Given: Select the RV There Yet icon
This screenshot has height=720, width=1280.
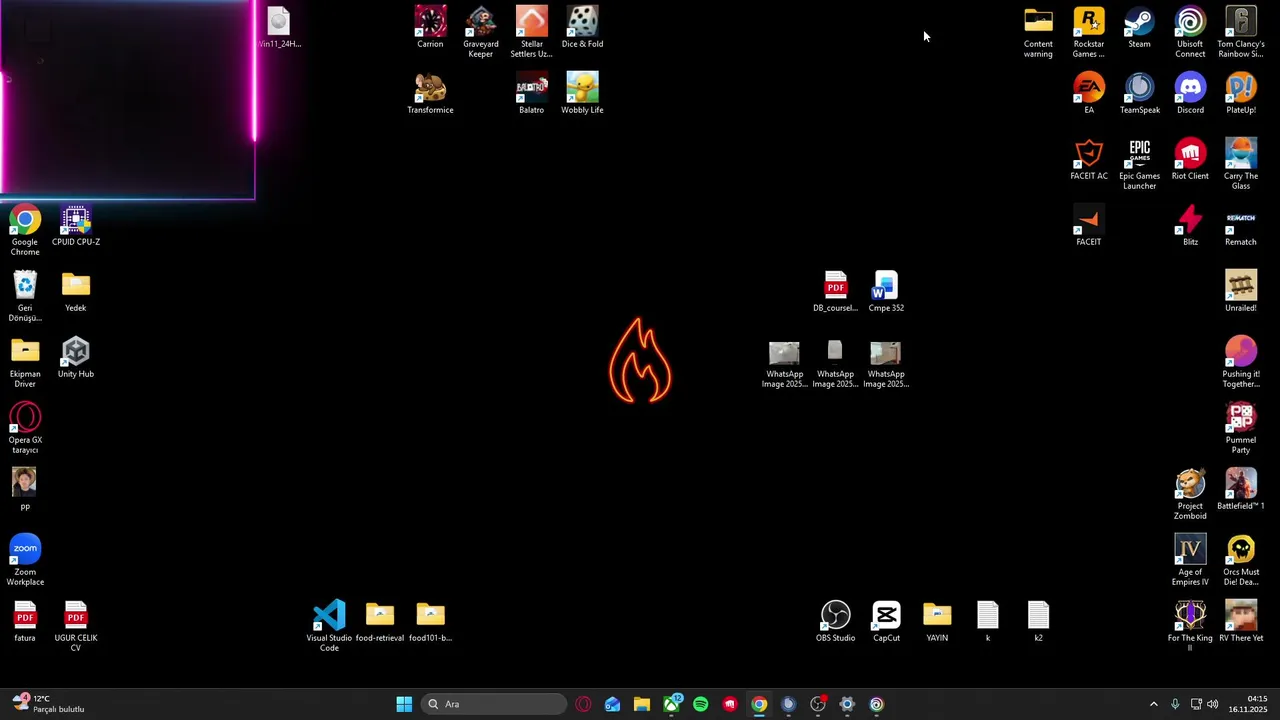Looking at the screenshot, I should pos(1241,621).
